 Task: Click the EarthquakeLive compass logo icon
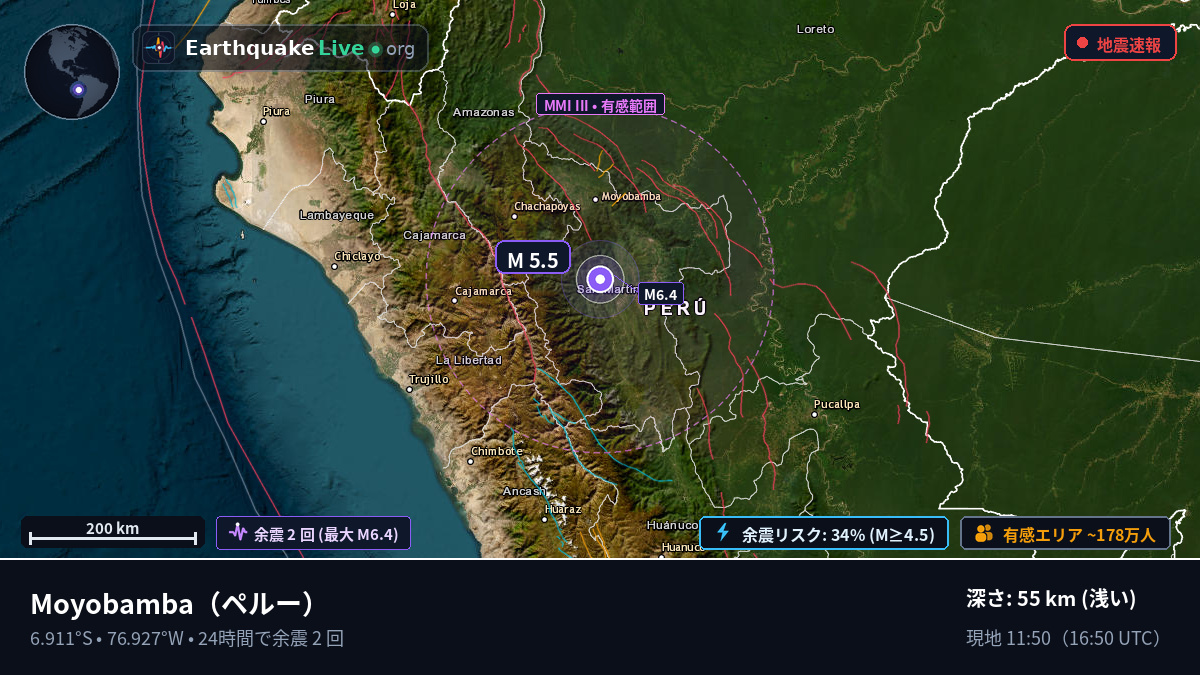coord(158,48)
